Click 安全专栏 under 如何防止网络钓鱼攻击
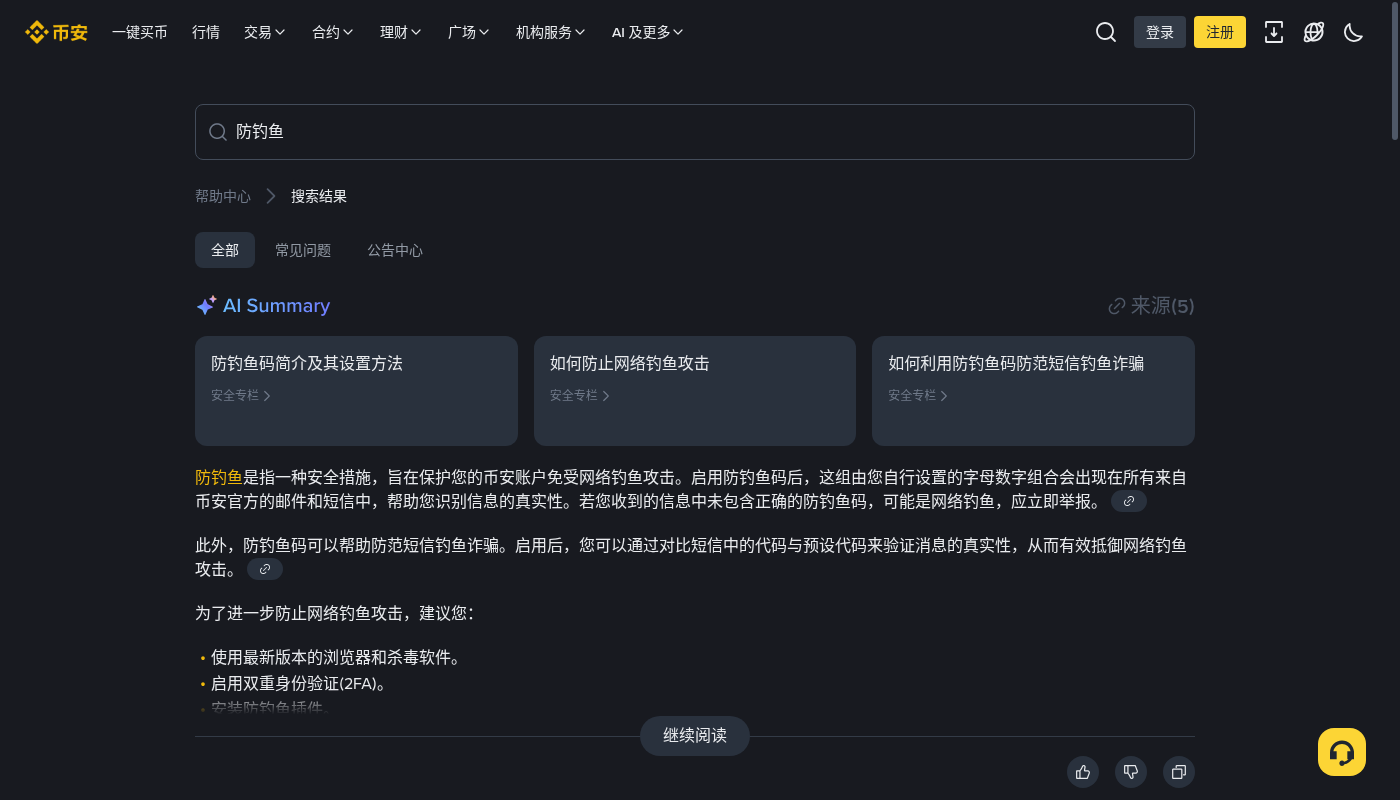The image size is (1400, 800). (x=580, y=395)
